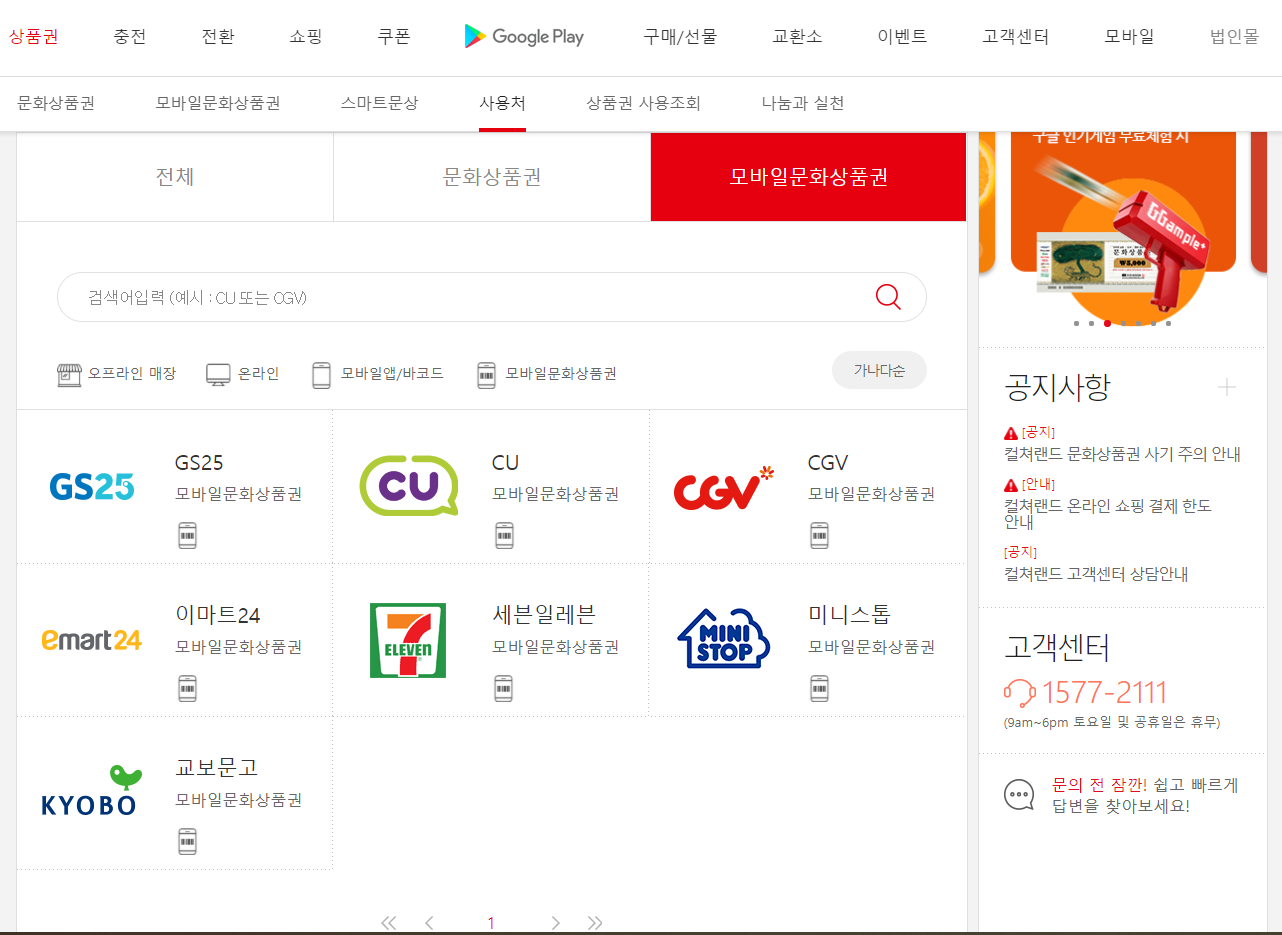
Task: Open the 모바일문화상품권 submenu item
Action: coord(218,103)
